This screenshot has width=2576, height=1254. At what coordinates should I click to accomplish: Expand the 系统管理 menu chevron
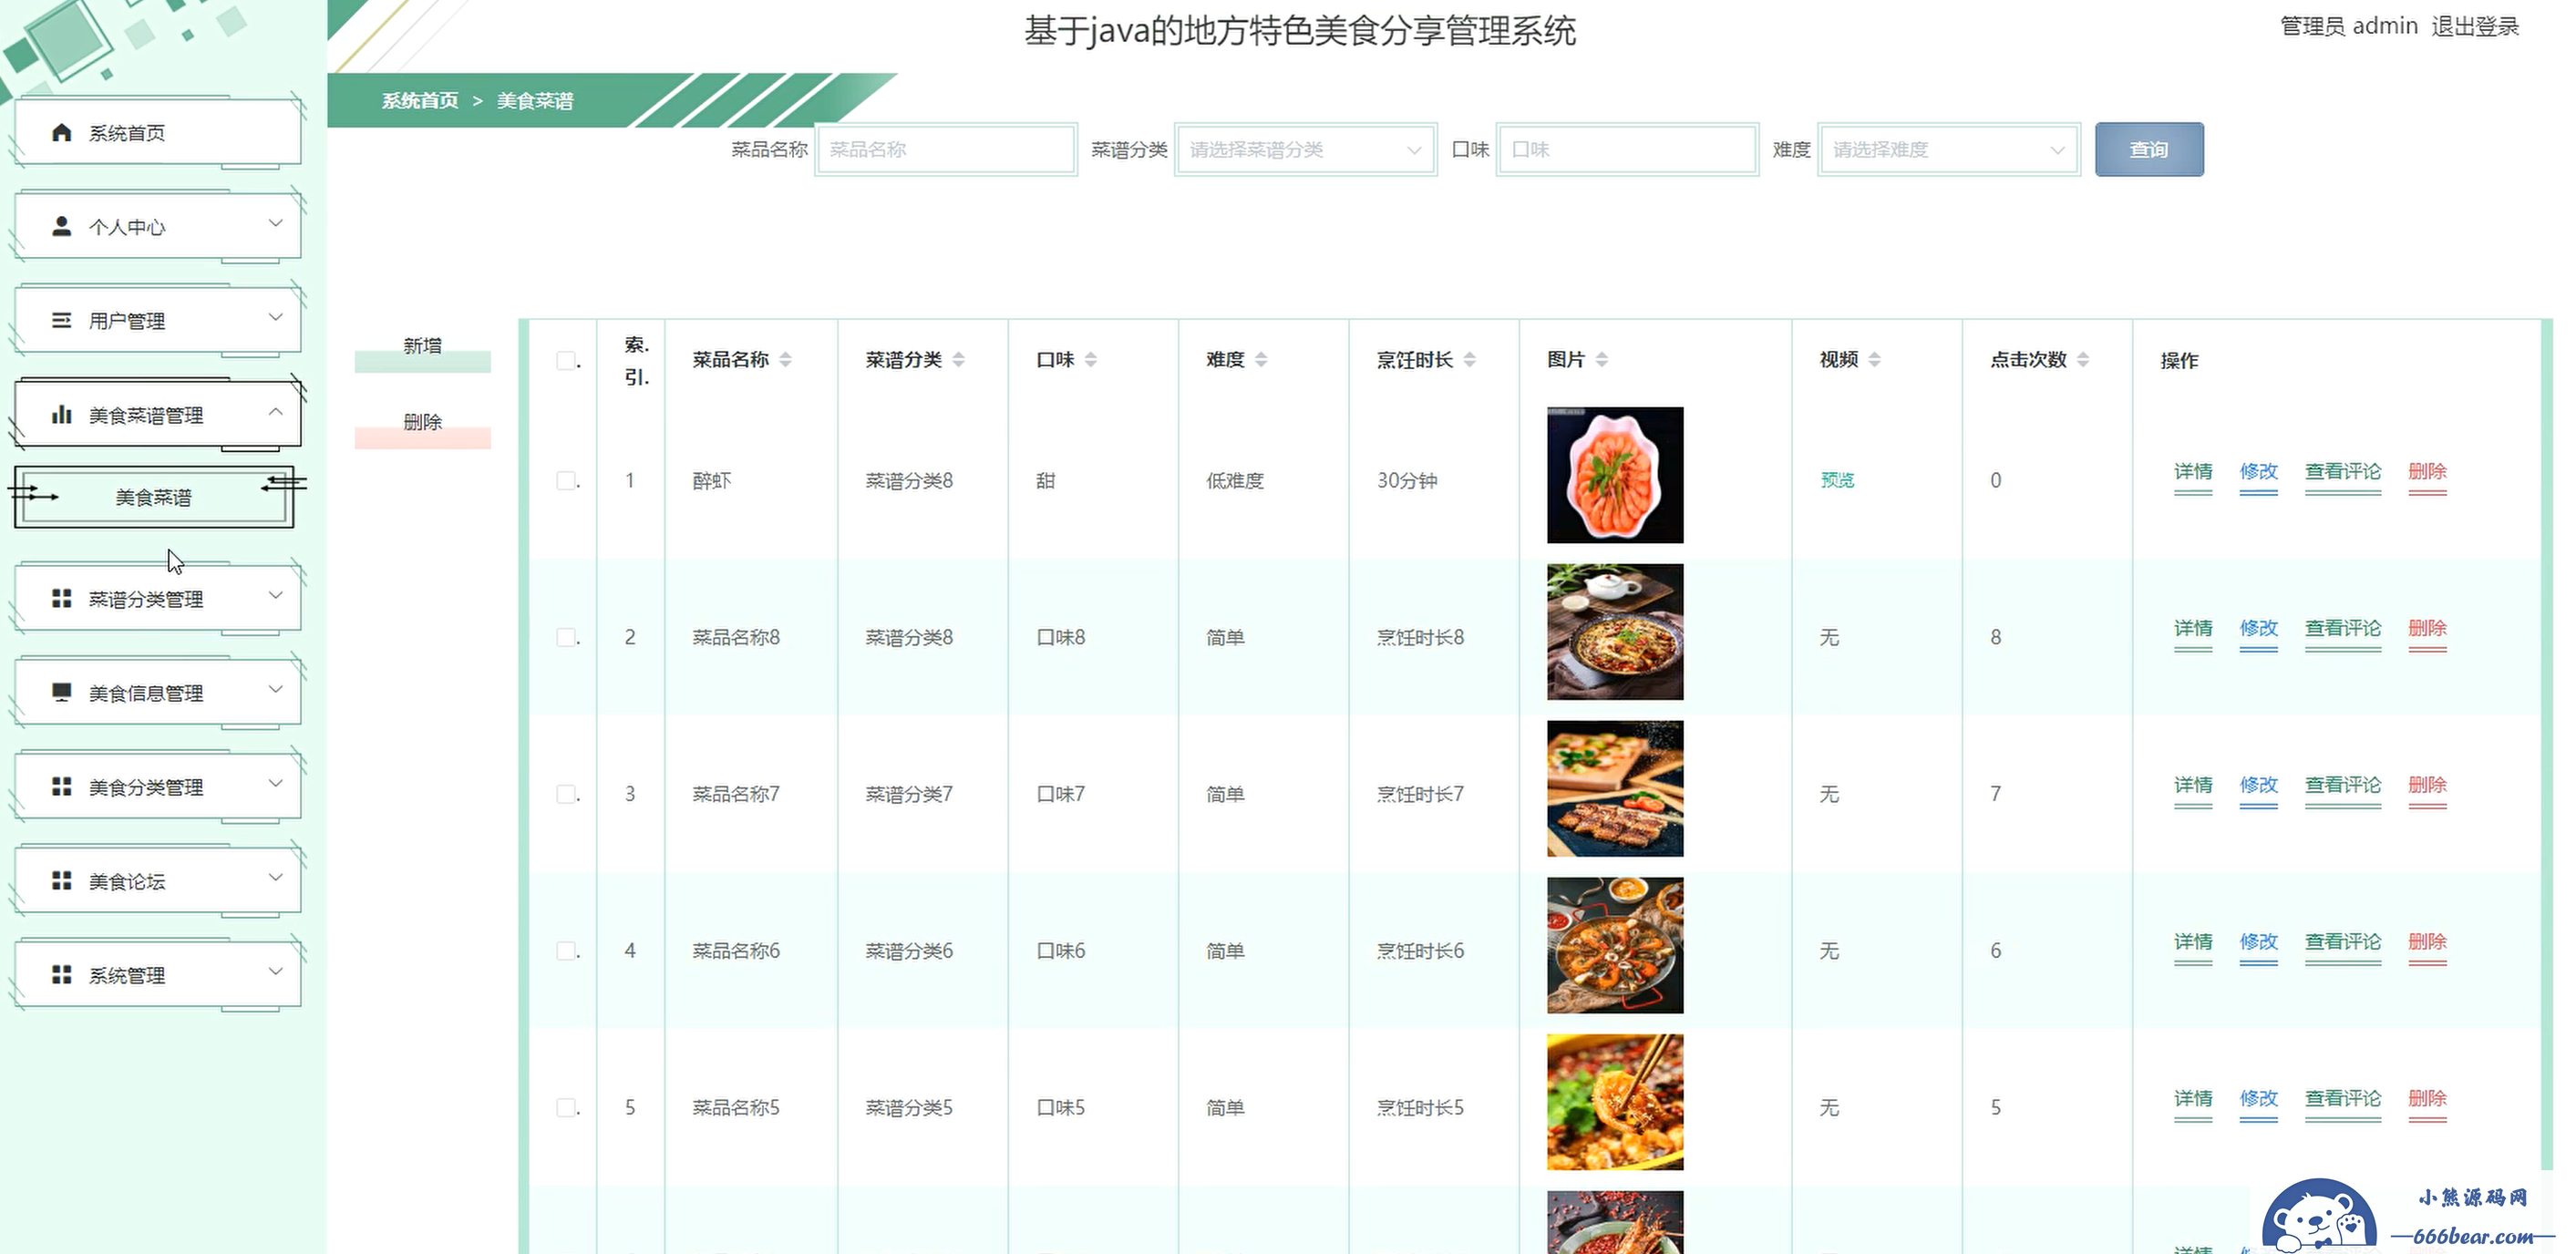pos(275,971)
